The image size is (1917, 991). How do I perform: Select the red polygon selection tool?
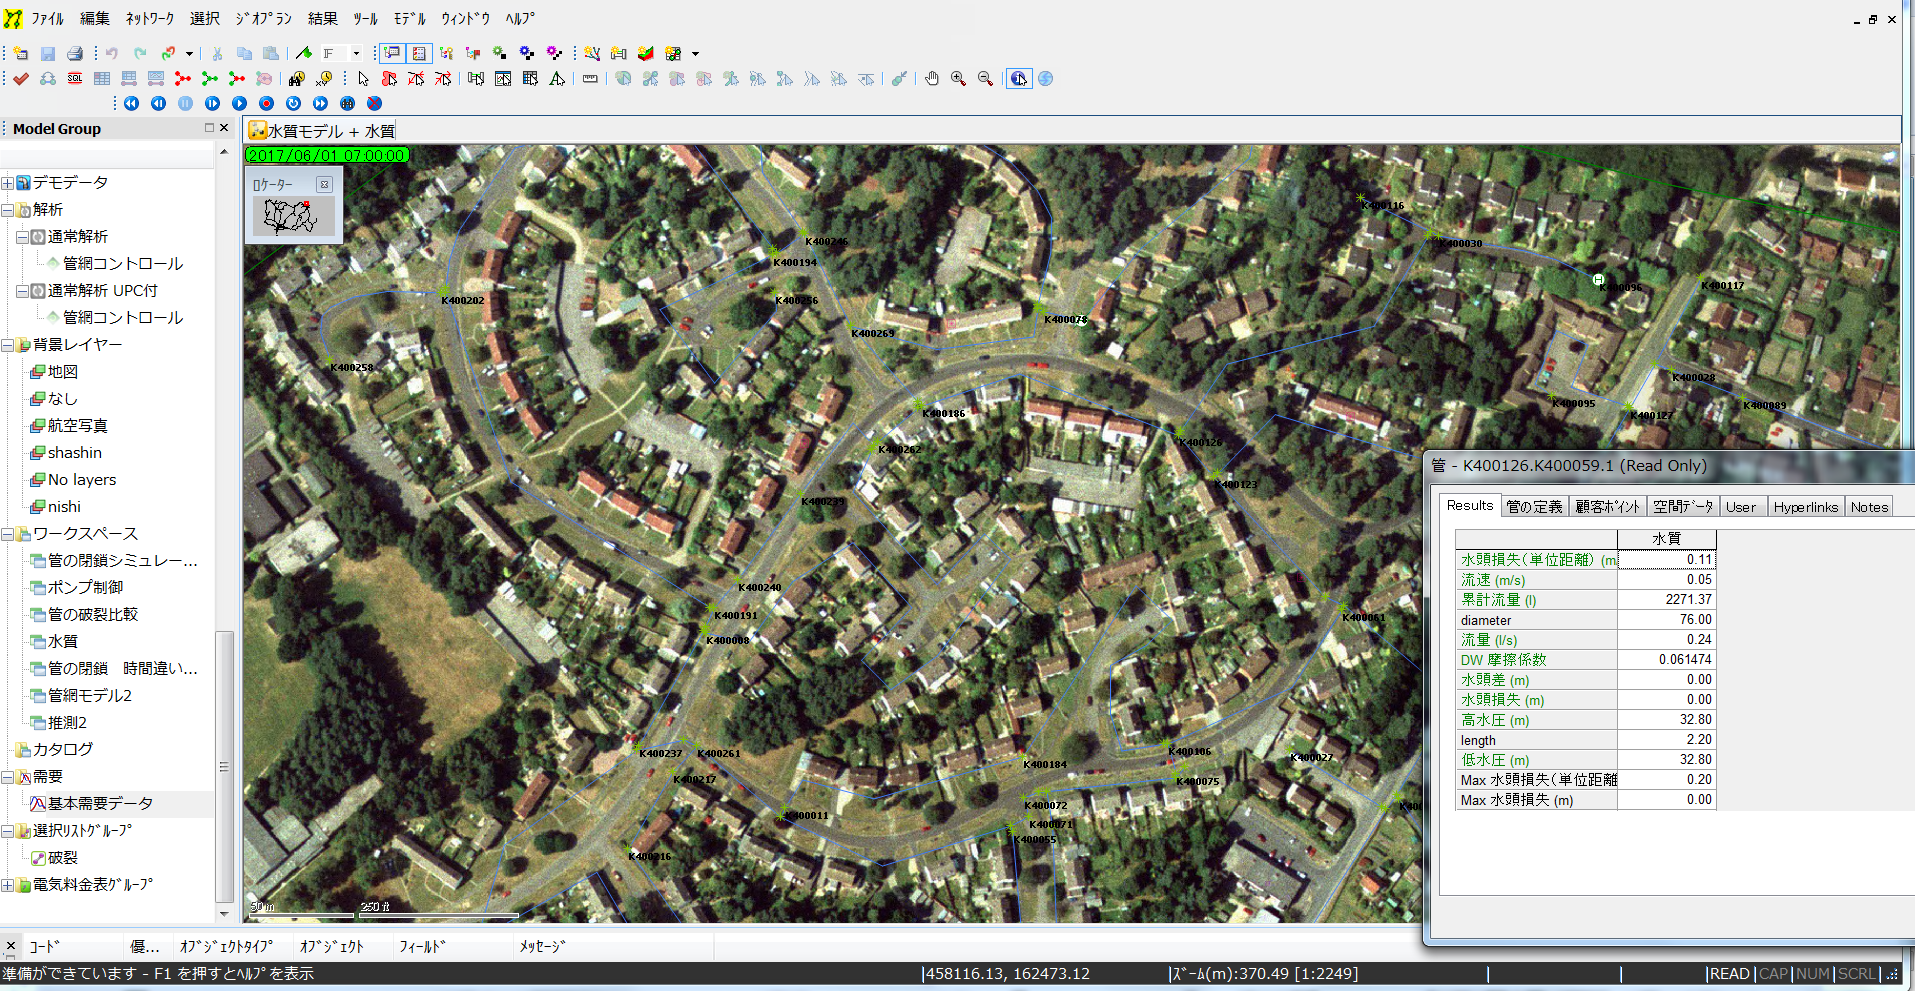389,78
